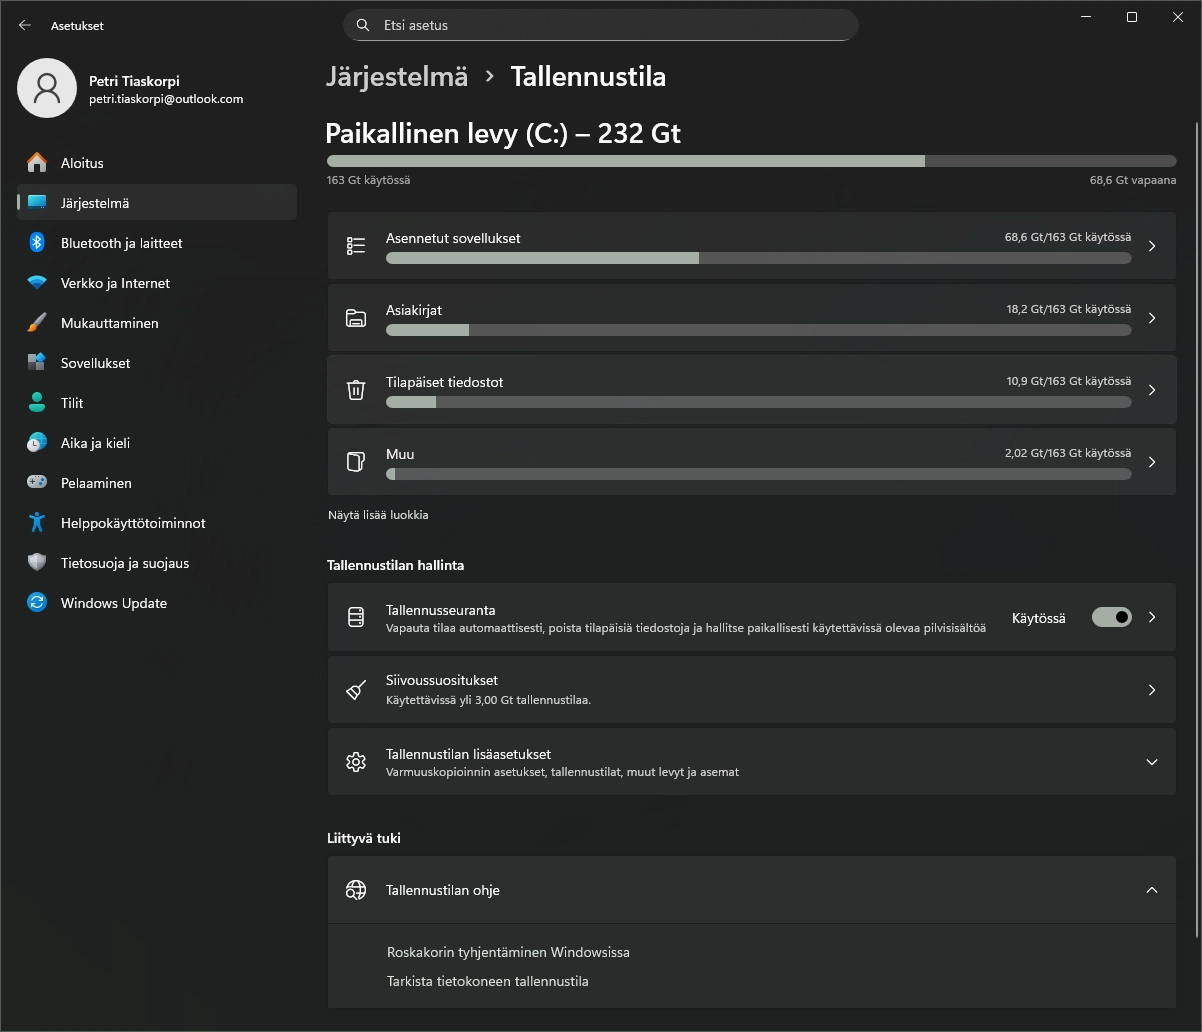
Task: Select Mukauttaminen in the sidebar
Action: coord(109,323)
